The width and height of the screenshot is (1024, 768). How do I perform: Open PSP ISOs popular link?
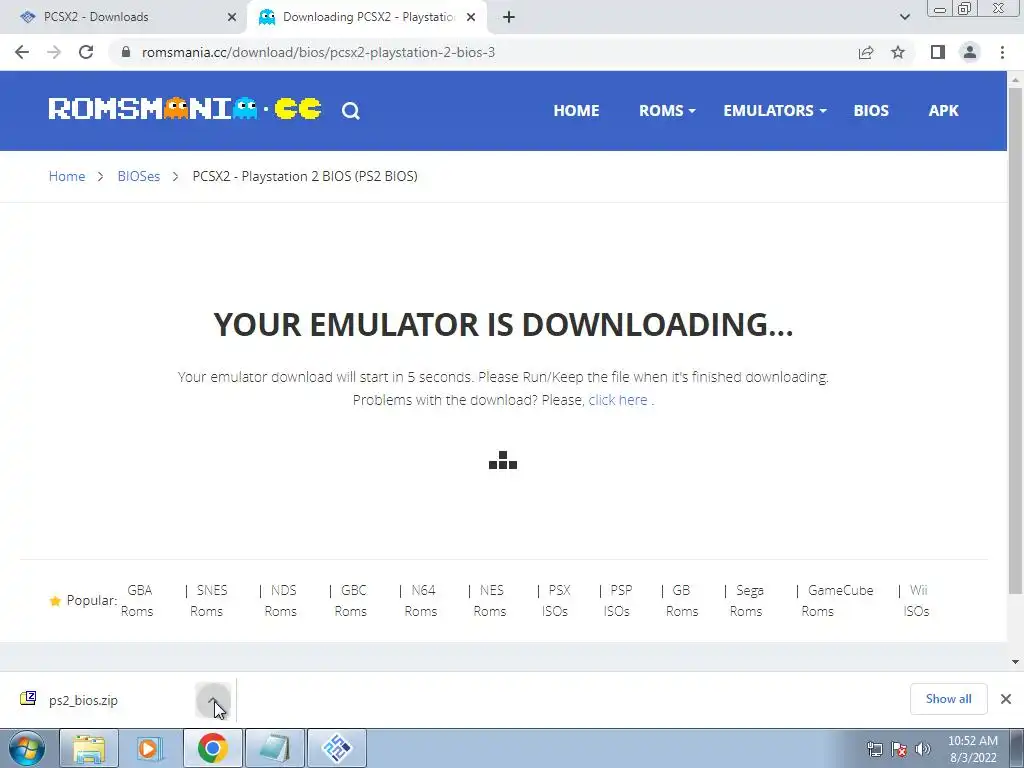tap(618, 601)
